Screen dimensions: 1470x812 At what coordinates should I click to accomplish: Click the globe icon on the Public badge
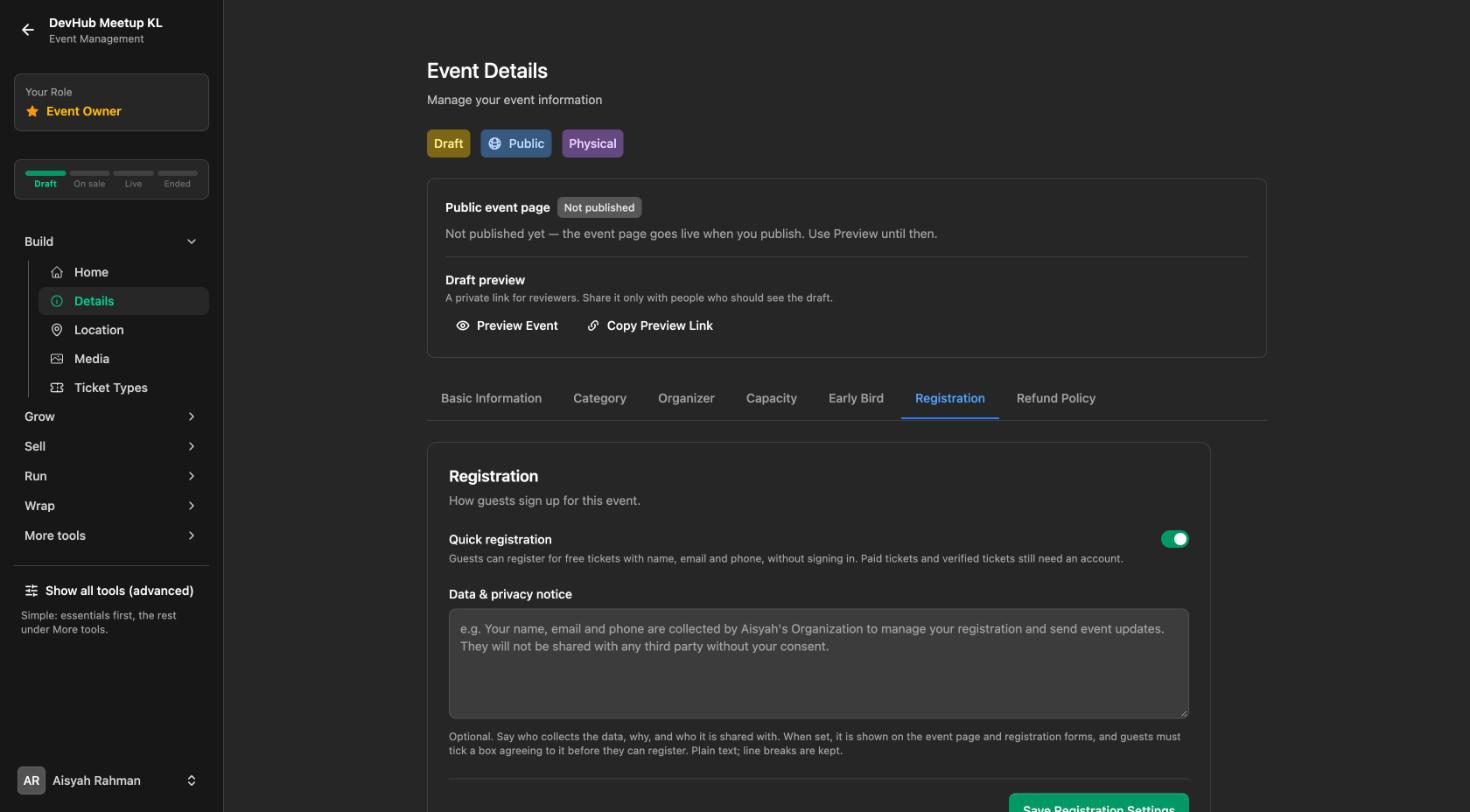(495, 144)
